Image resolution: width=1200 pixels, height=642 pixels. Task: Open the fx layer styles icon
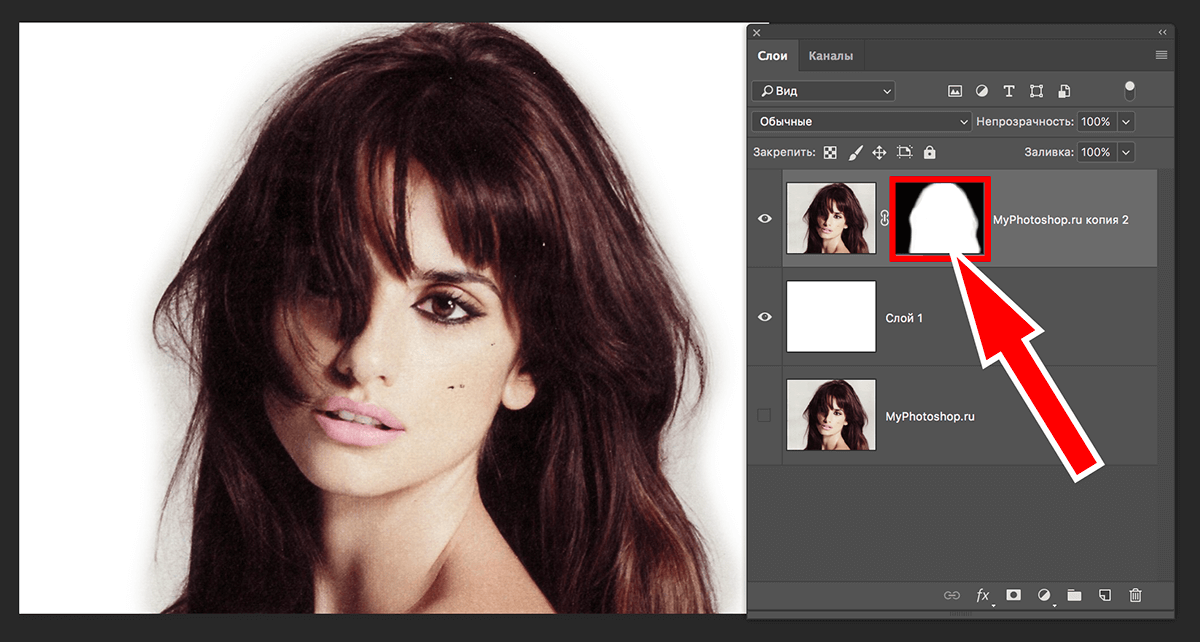click(982, 595)
